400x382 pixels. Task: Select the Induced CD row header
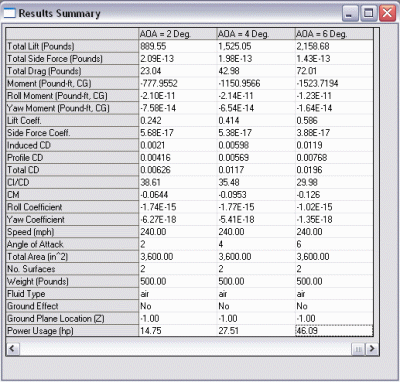(x=72, y=145)
